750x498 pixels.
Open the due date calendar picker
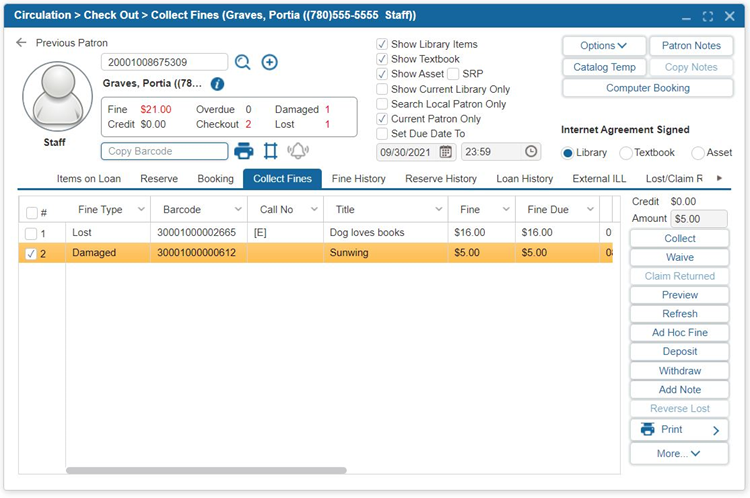pos(446,152)
